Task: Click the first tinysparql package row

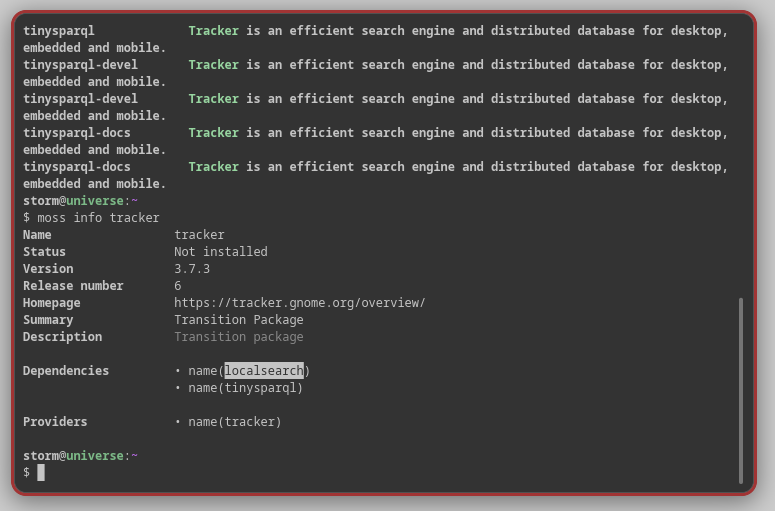Action: click(x=376, y=39)
